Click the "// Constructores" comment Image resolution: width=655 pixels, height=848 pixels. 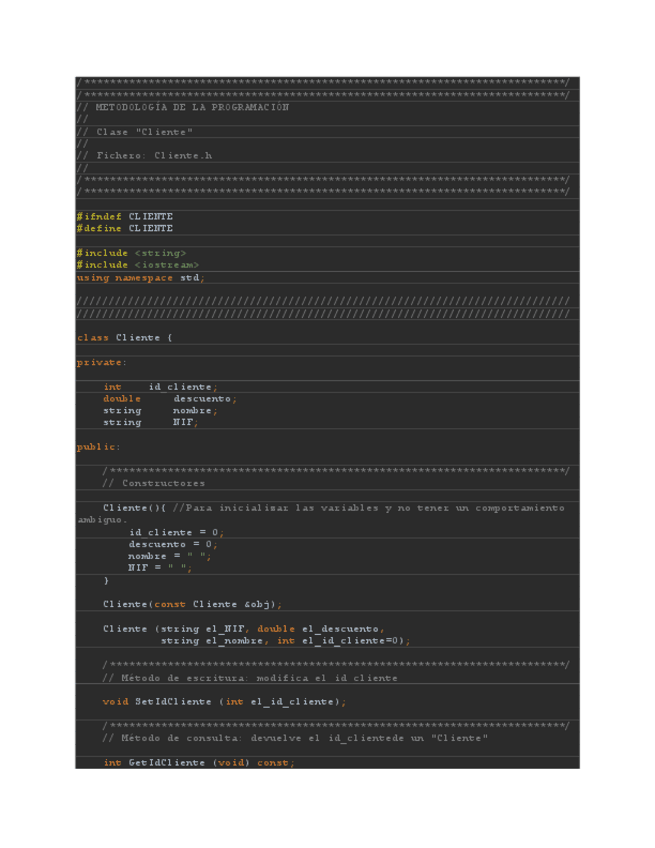click(154, 483)
